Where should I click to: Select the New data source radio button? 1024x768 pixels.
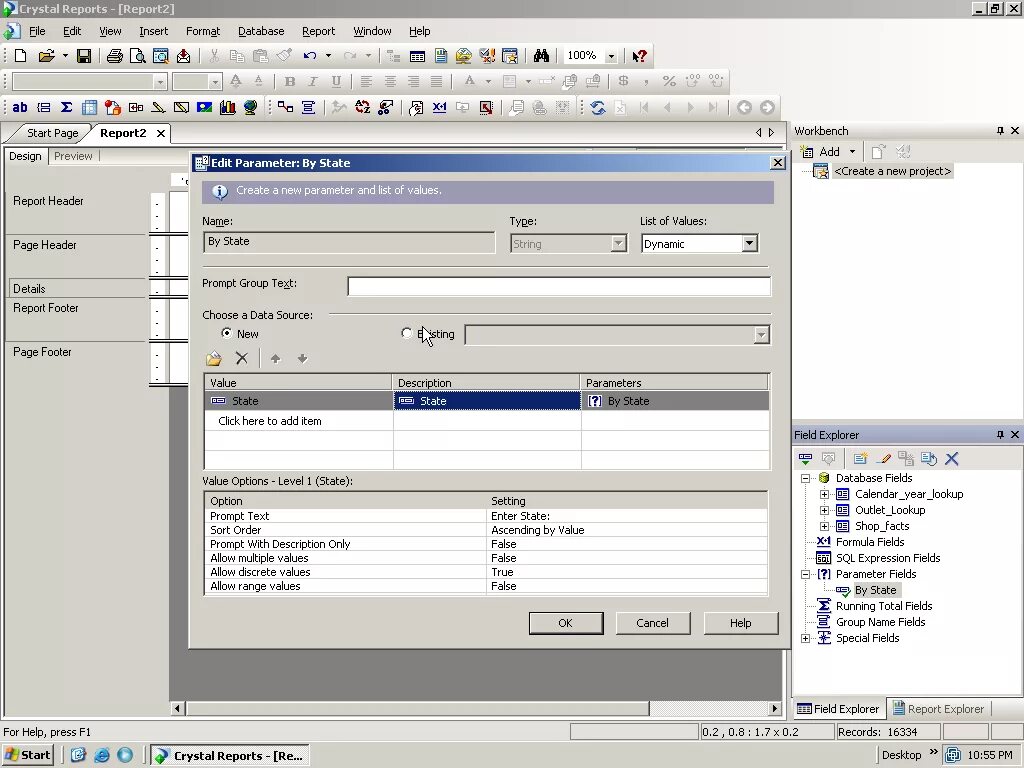[226, 333]
